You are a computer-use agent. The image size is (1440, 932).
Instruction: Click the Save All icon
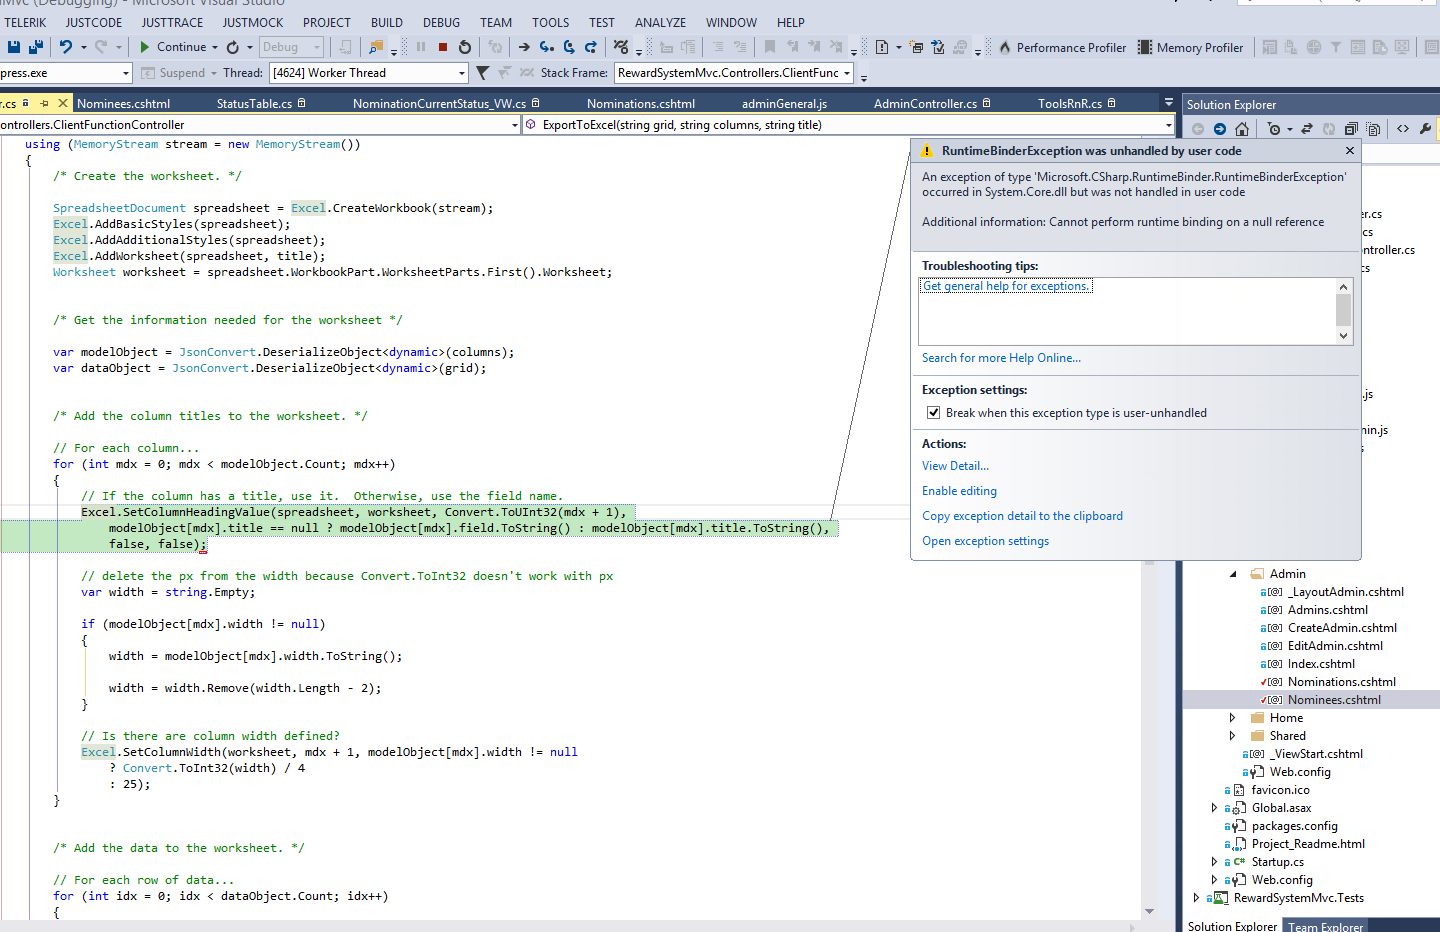point(36,47)
